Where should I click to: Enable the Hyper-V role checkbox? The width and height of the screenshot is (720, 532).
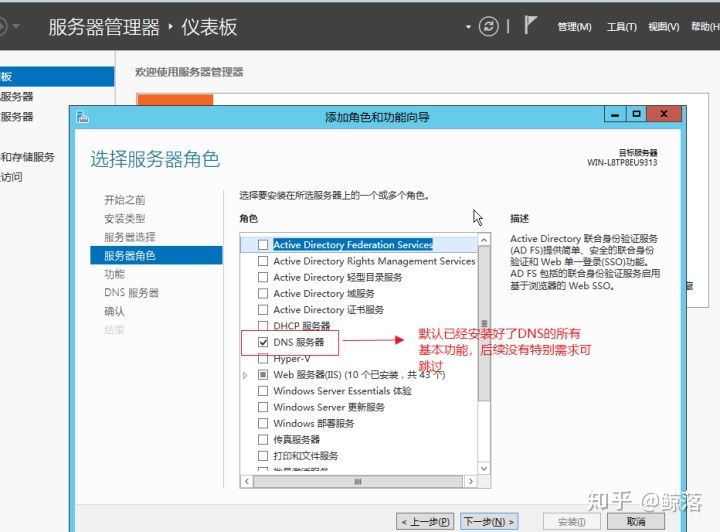point(263,358)
